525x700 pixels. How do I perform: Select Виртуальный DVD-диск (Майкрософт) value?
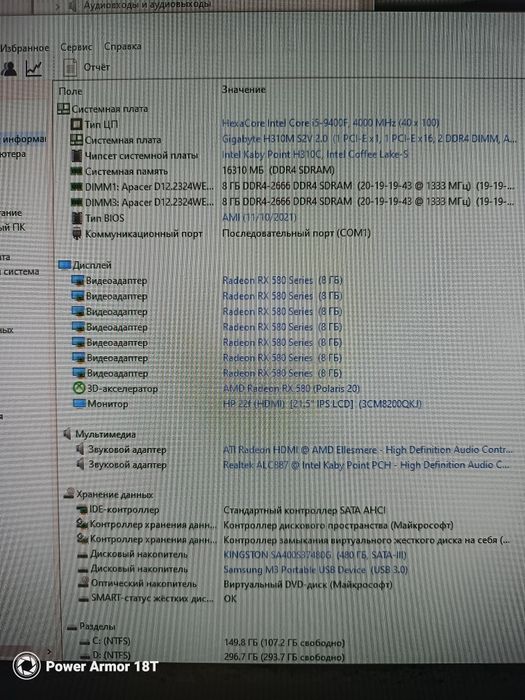(x=308, y=584)
